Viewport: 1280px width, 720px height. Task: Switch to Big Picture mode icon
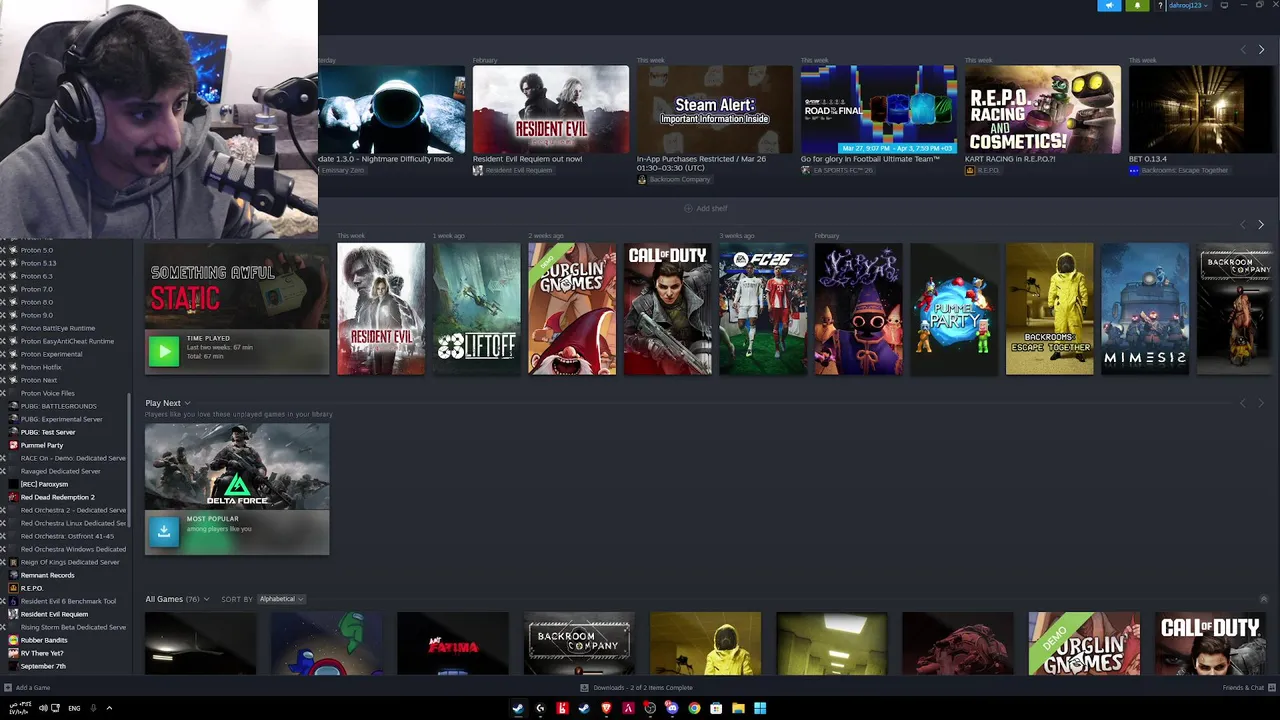1224,6
